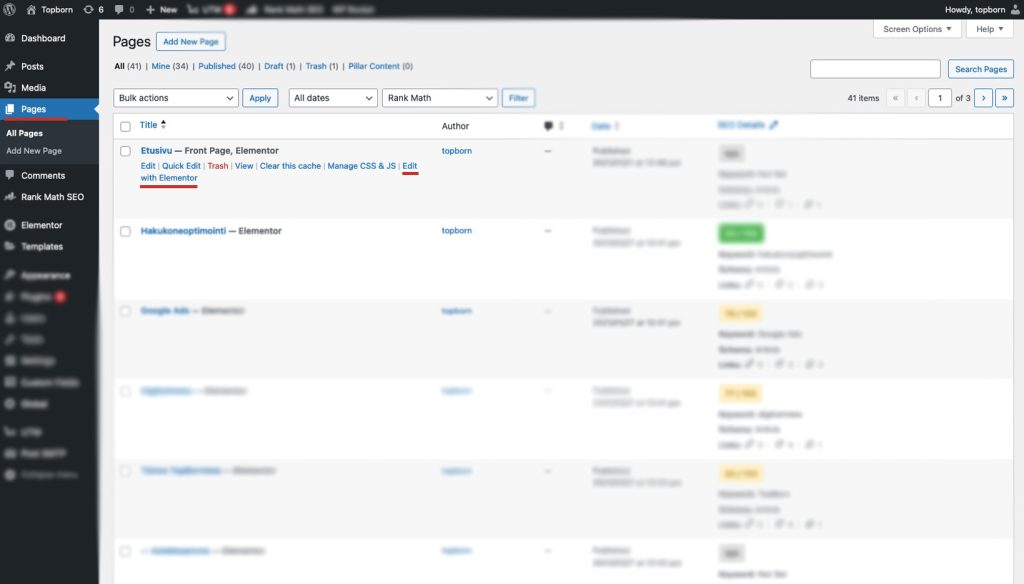Open Elementor in the sidebar
Viewport: 1024px width, 584px height.
click(42, 225)
